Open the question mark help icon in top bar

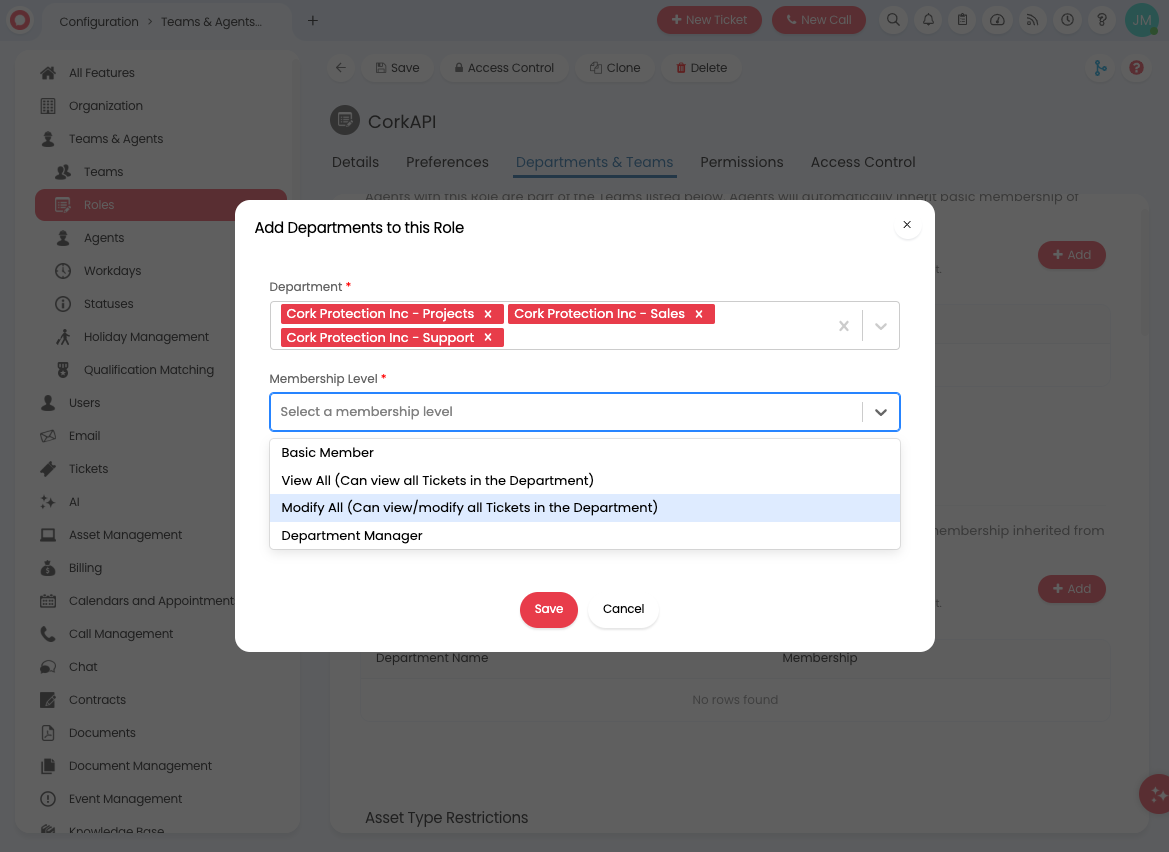[1102, 20]
